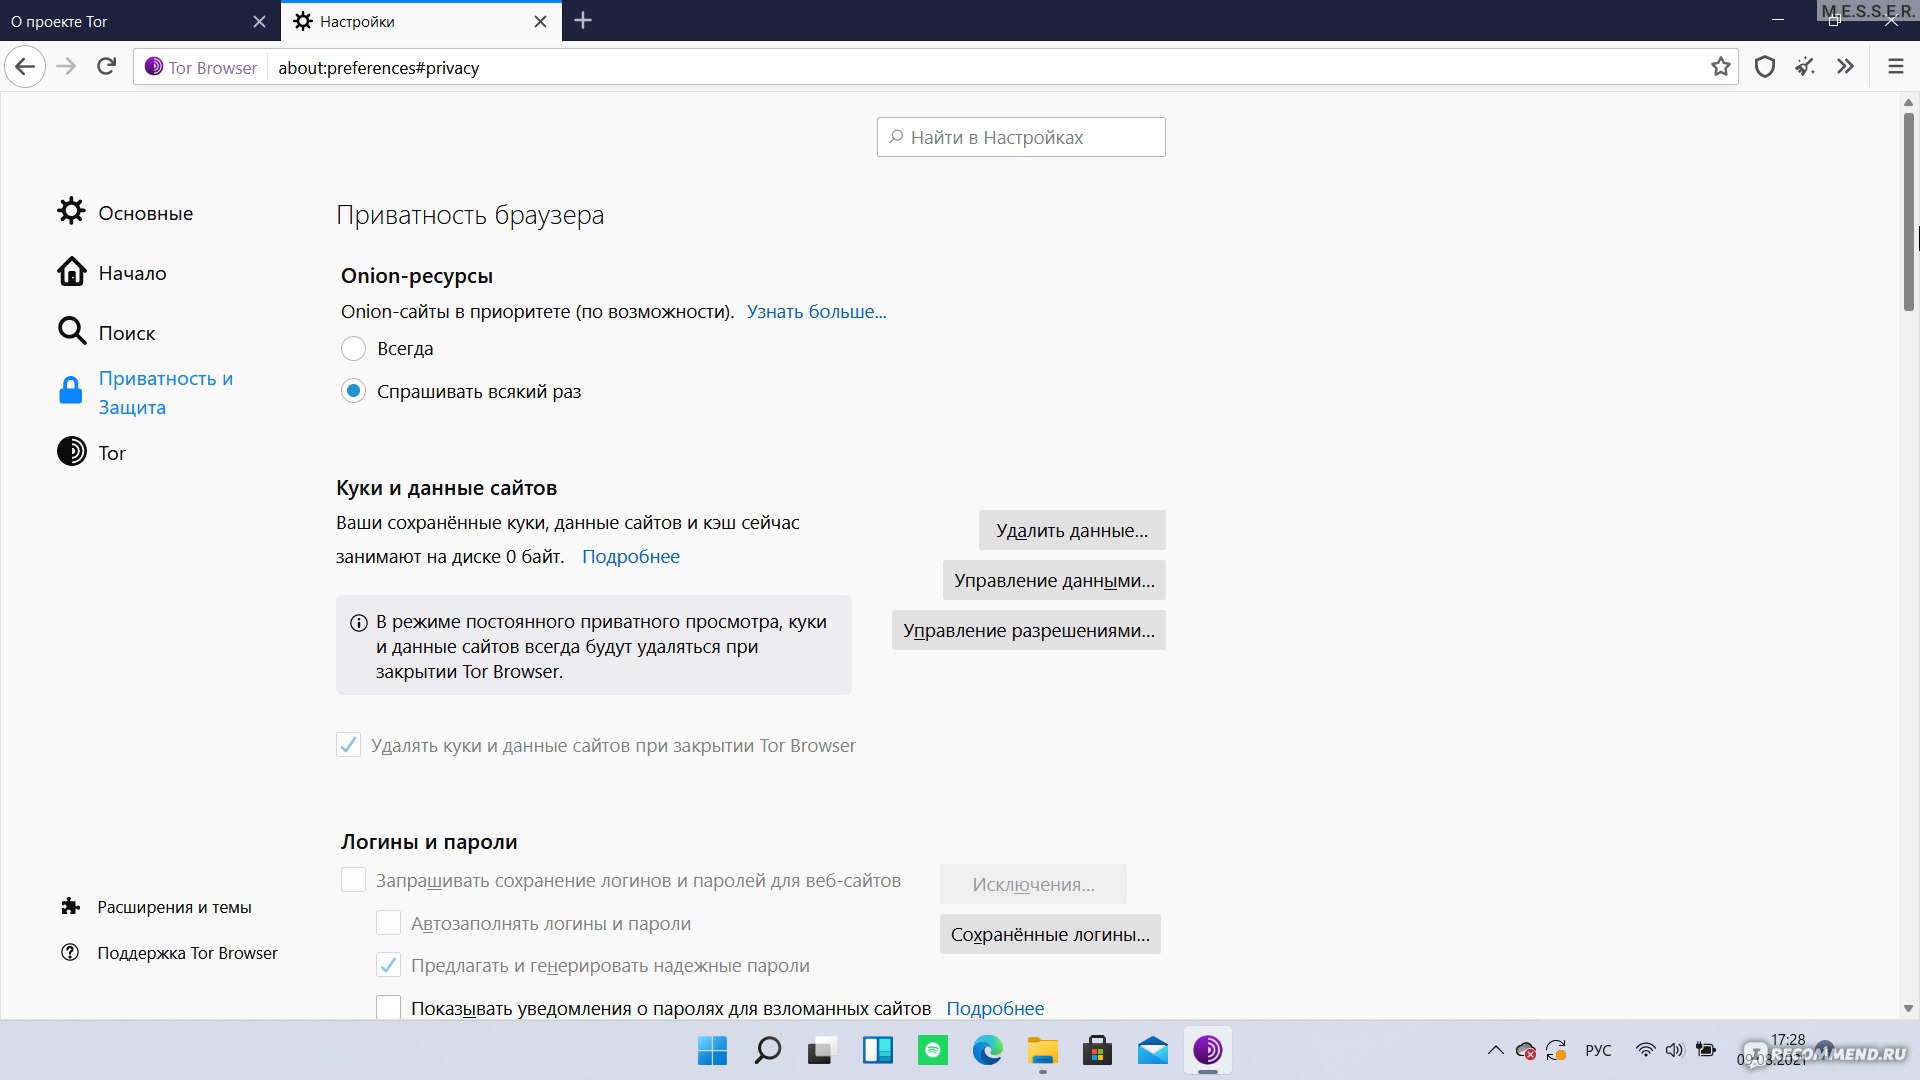Navigate to Основные settings tab
The width and height of the screenshot is (1920, 1080).
[x=145, y=212]
